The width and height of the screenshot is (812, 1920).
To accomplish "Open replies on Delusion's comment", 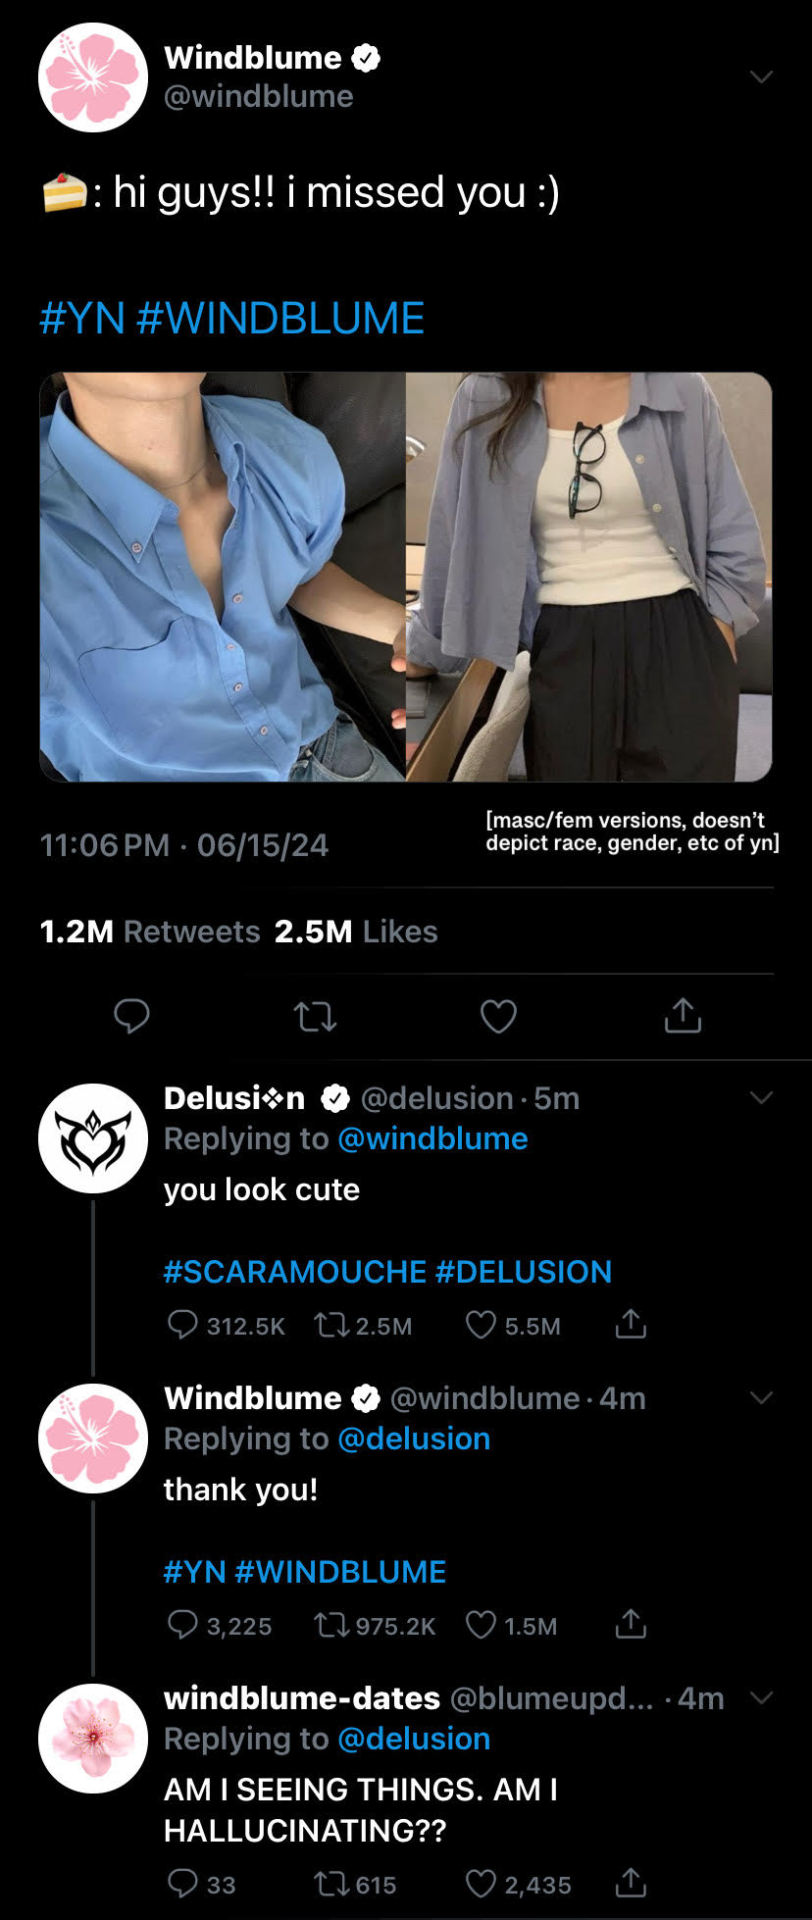I will (182, 1325).
